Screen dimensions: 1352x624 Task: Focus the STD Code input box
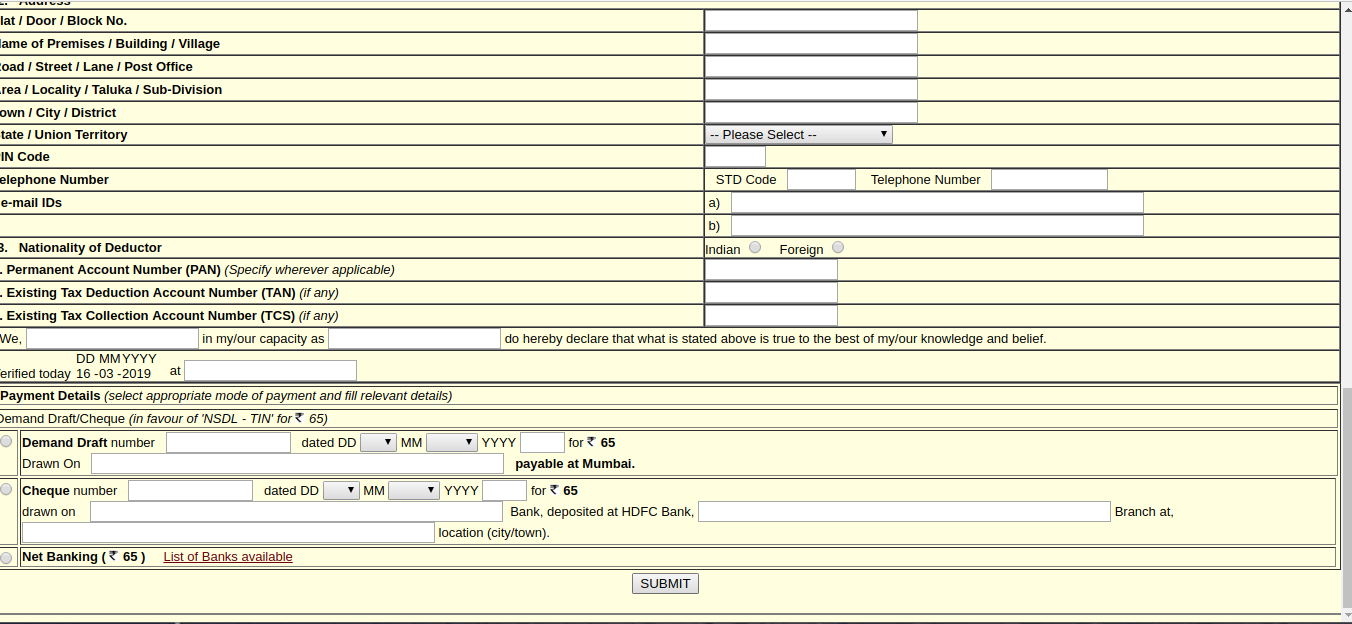click(x=821, y=180)
